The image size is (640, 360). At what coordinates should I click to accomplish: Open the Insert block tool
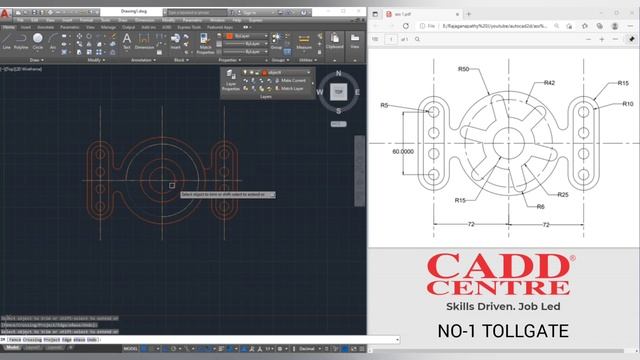(x=175, y=41)
